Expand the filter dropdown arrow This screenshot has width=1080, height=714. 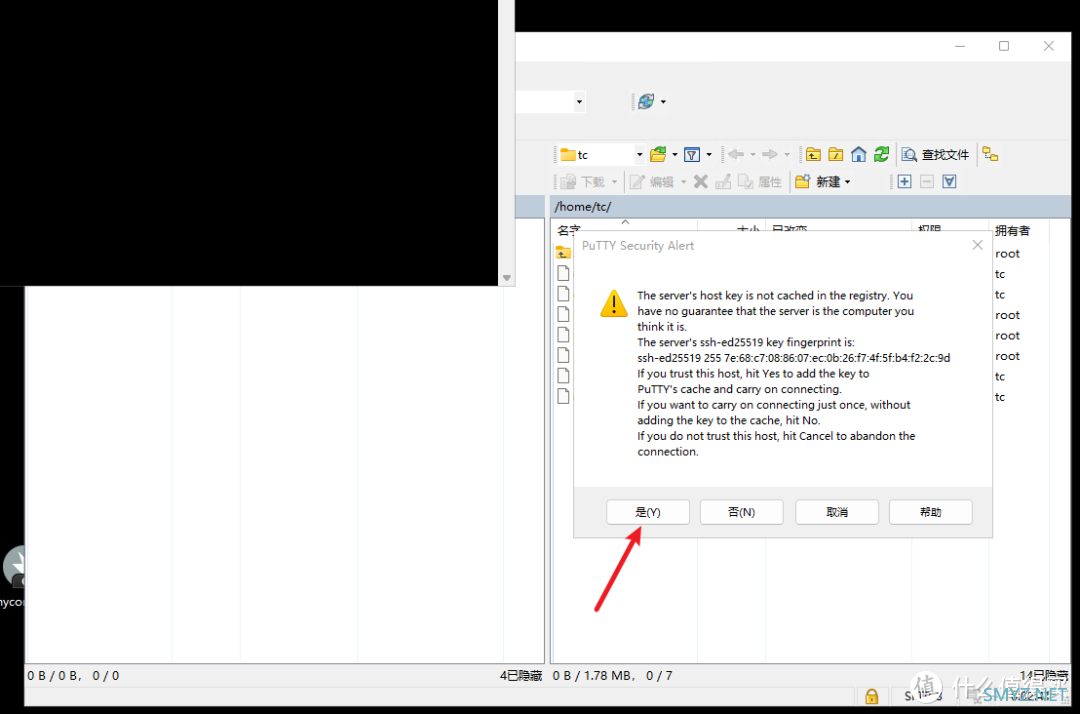click(709, 155)
